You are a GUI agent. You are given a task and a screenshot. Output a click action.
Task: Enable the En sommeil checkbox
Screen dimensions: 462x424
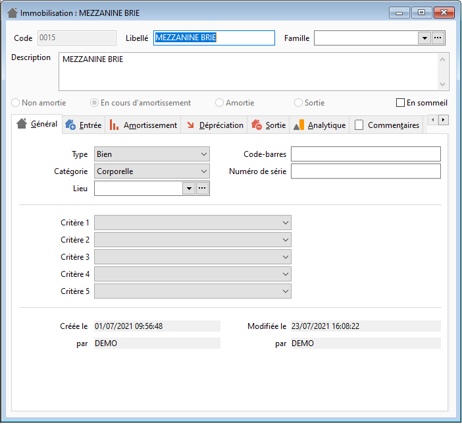[x=400, y=103]
